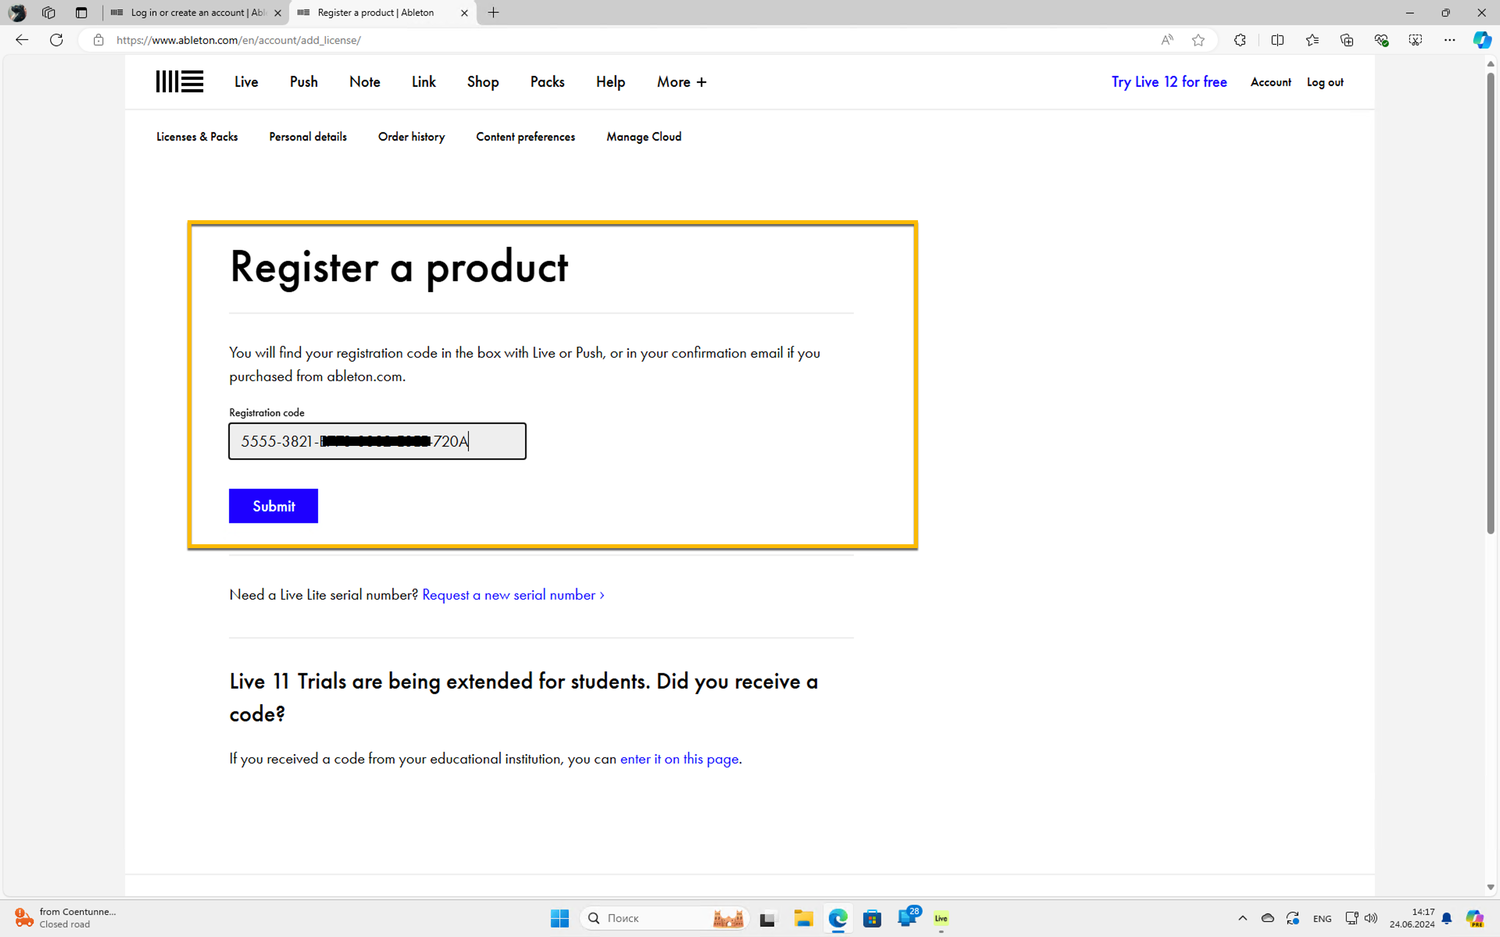Image resolution: width=1500 pixels, height=937 pixels.
Task: Open the Note navigation menu item
Action: coord(365,82)
